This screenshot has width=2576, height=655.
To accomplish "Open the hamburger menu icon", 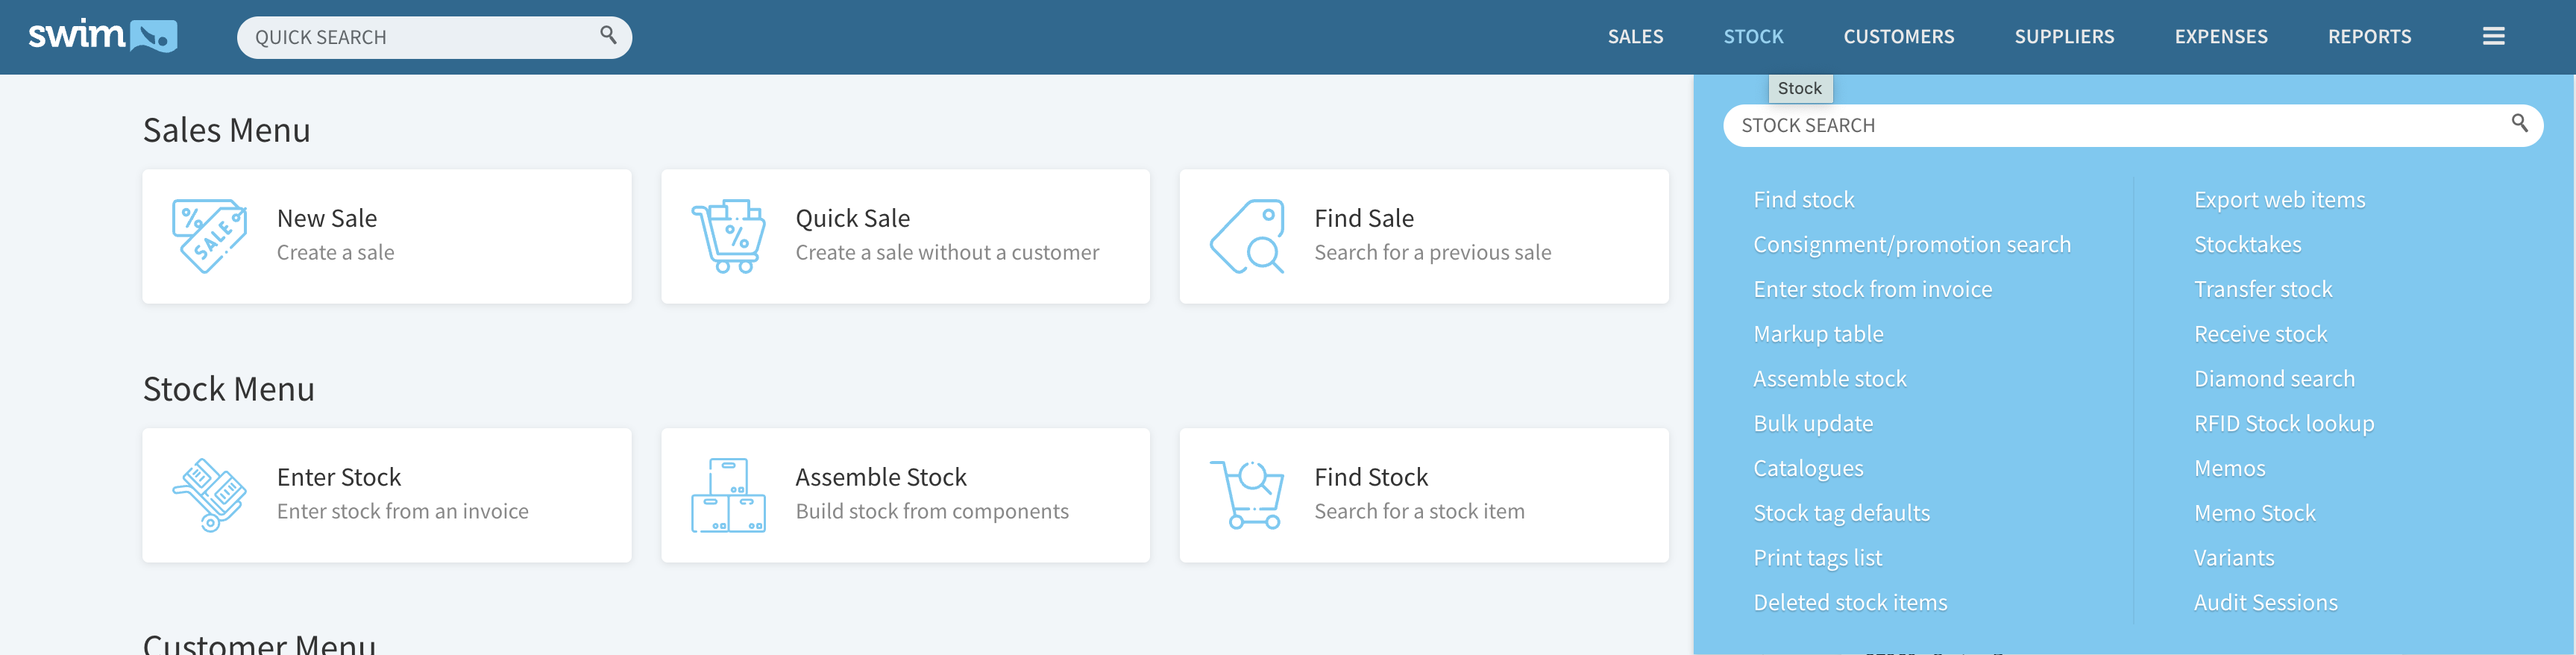I will pyautogui.click(x=2493, y=36).
